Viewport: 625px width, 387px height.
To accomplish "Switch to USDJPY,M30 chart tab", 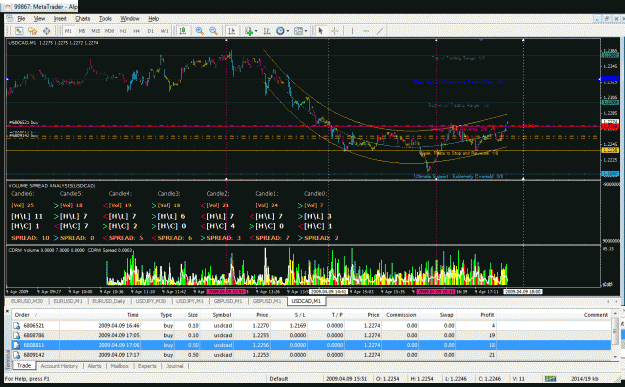I will tap(151, 301).
